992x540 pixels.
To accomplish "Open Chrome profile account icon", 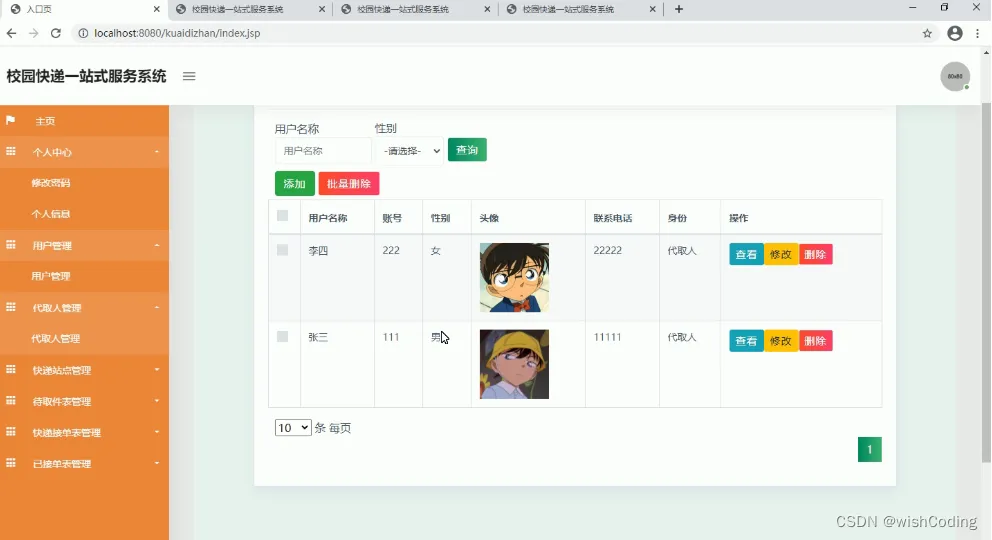I will point(955,34).
